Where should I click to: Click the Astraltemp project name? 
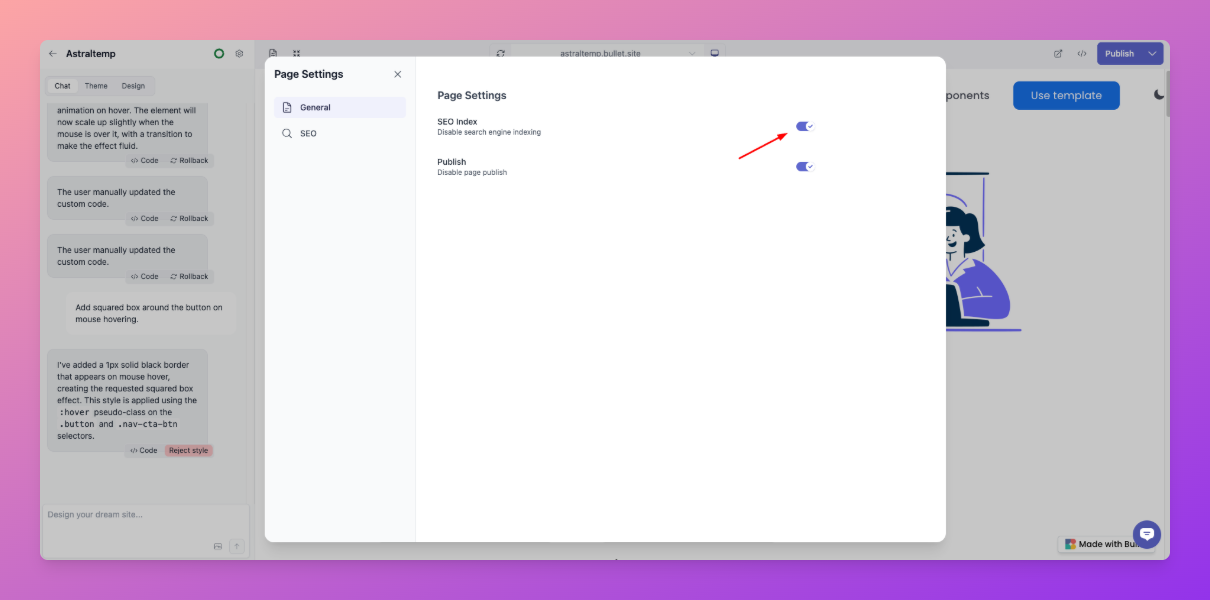click(91, 54)
